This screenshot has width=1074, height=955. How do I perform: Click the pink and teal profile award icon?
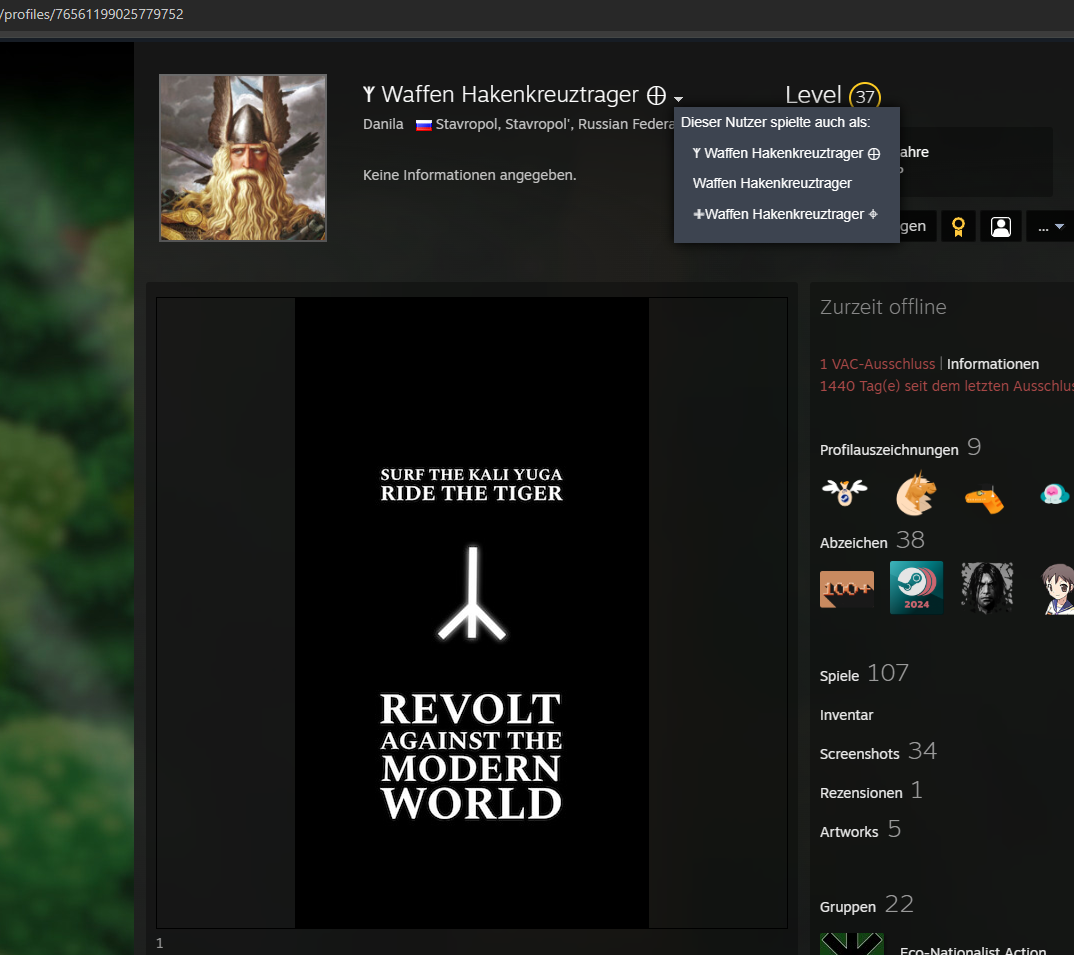click(x=1054, y=494)
